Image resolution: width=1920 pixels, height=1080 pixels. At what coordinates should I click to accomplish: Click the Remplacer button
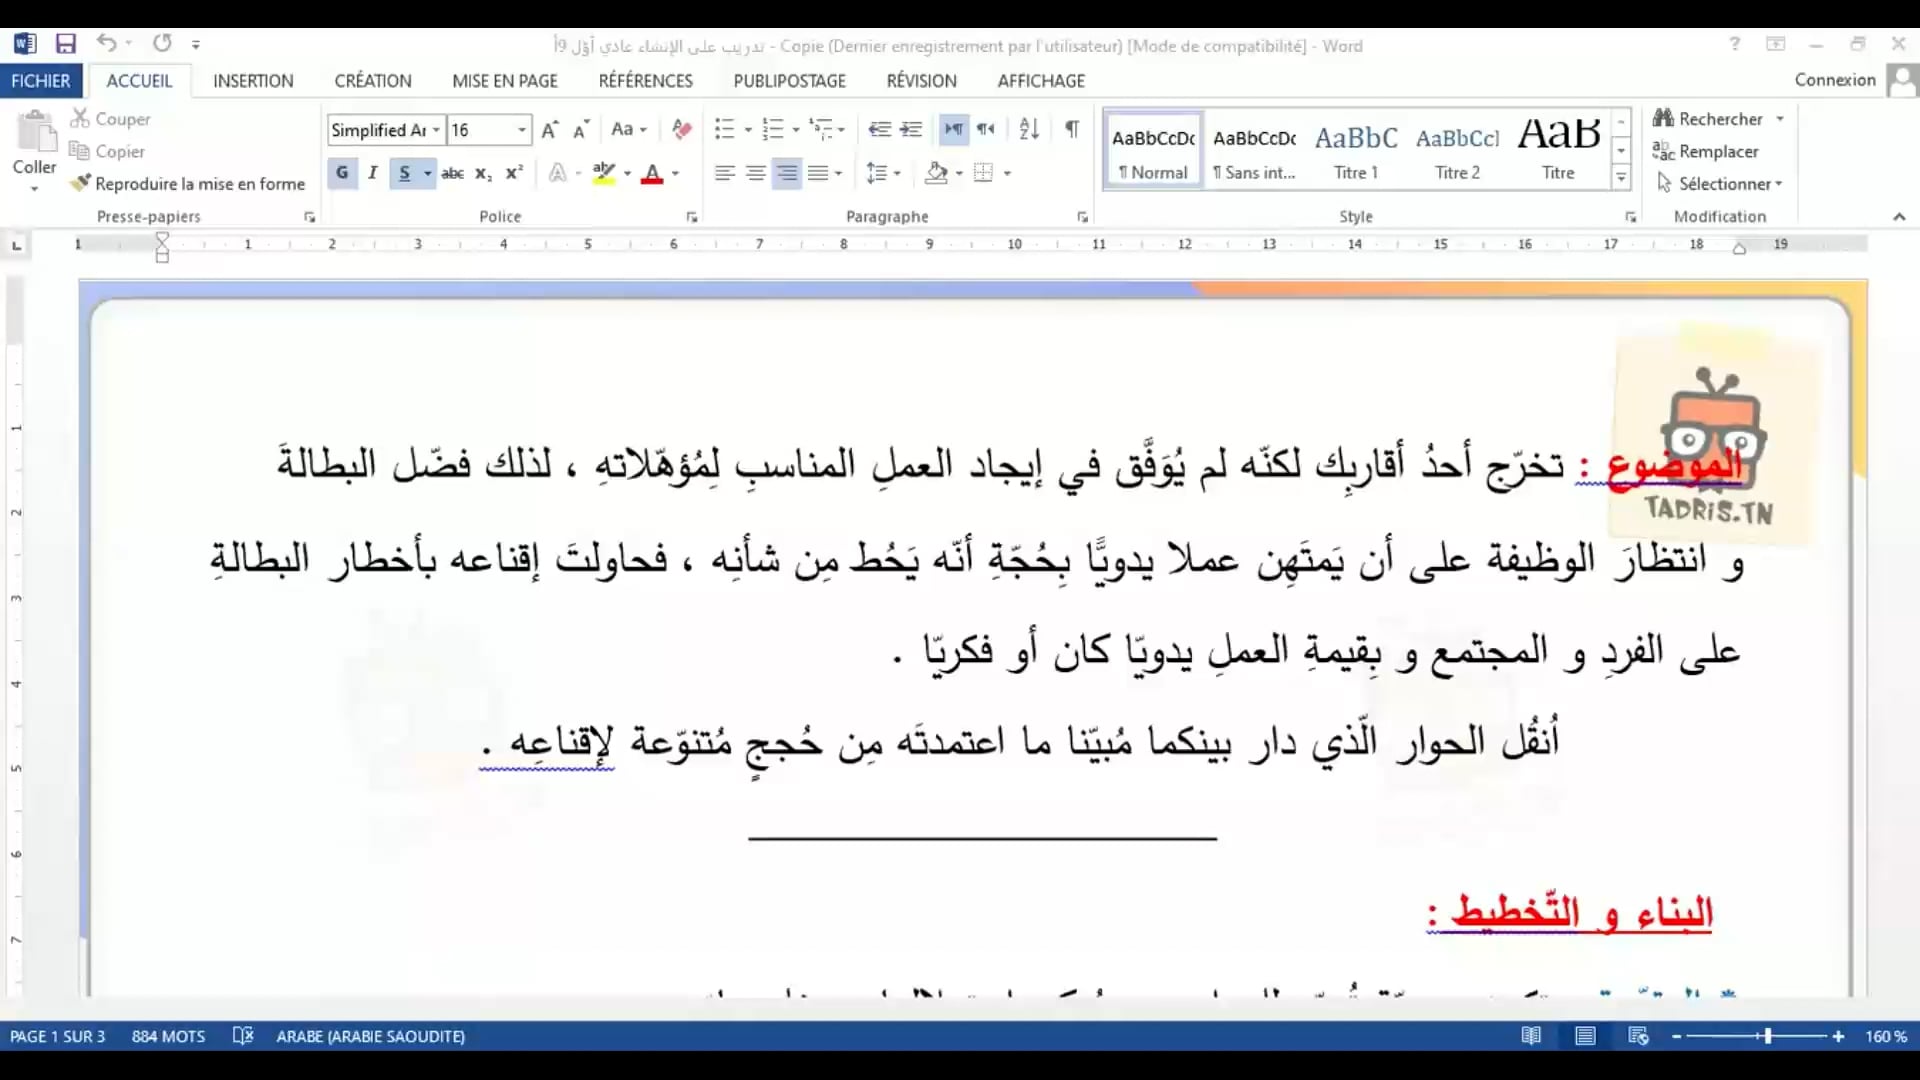tap(1717, 151)
